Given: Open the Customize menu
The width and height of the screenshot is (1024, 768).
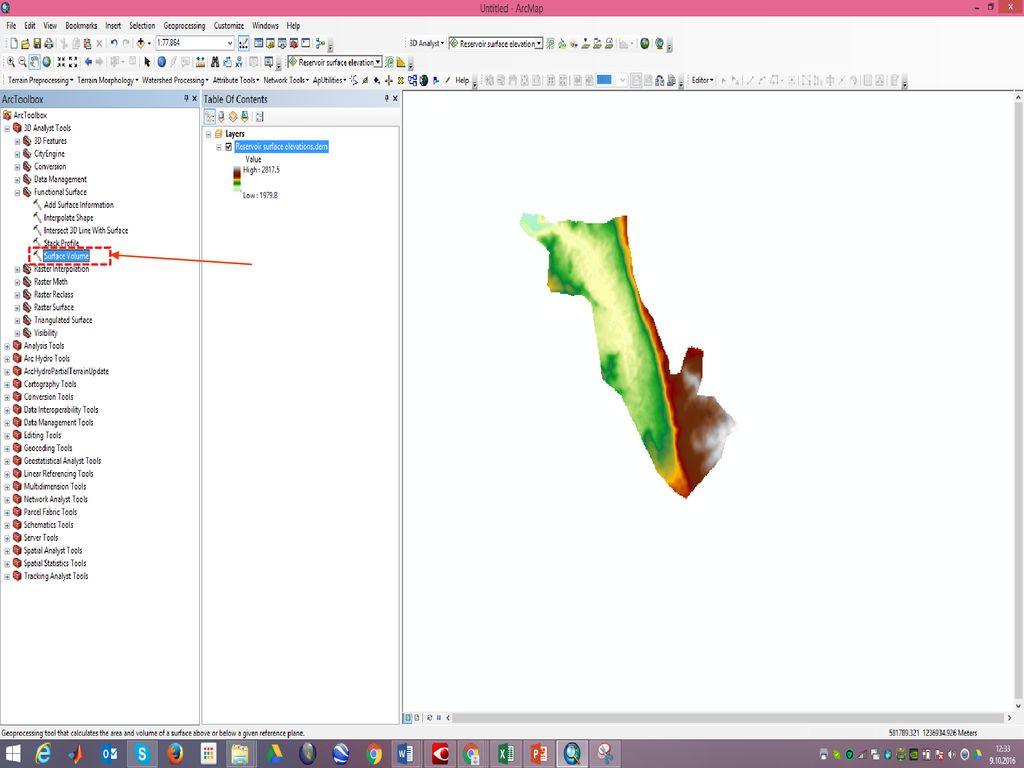Looking at the screenshot, I should (229, 25).
